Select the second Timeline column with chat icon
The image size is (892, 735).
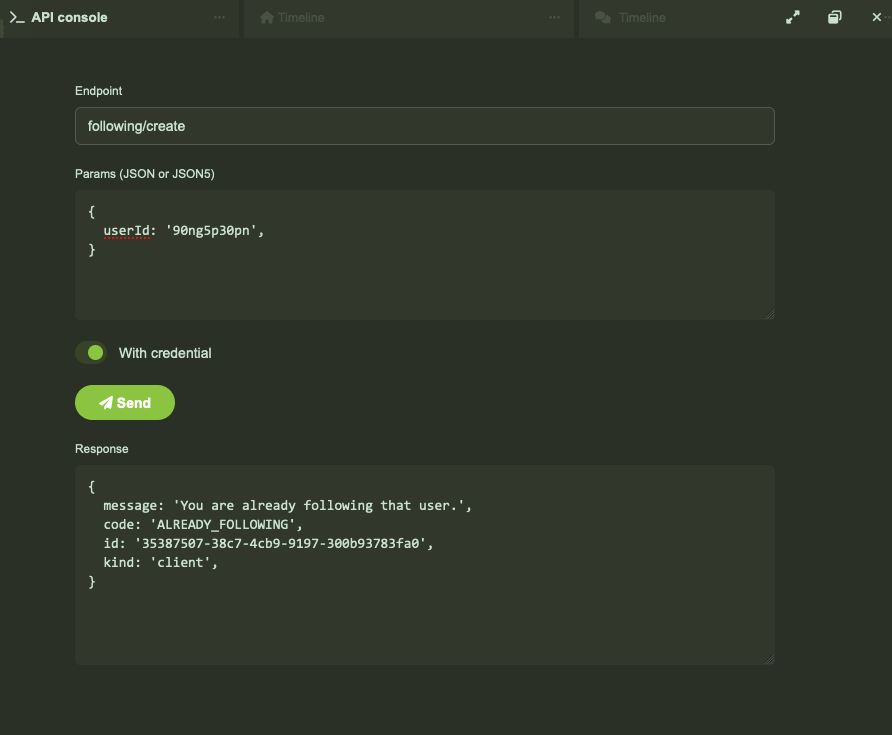641,17
